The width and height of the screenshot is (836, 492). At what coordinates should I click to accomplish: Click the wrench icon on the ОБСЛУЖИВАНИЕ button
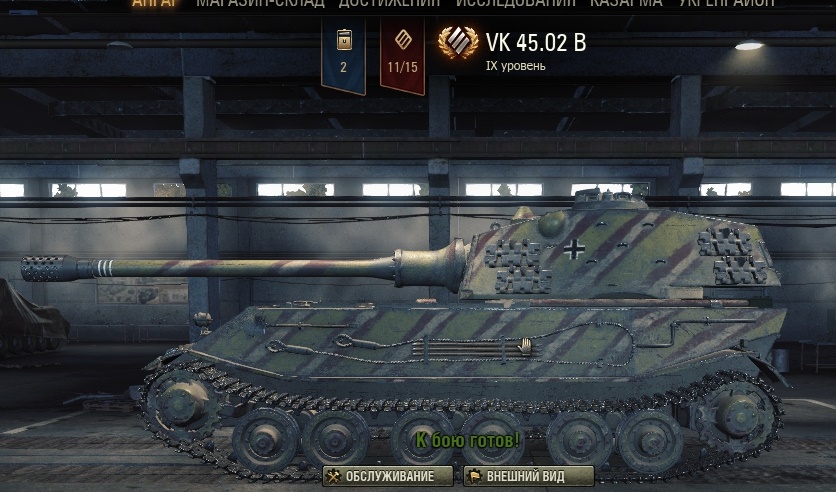point(334,476)
